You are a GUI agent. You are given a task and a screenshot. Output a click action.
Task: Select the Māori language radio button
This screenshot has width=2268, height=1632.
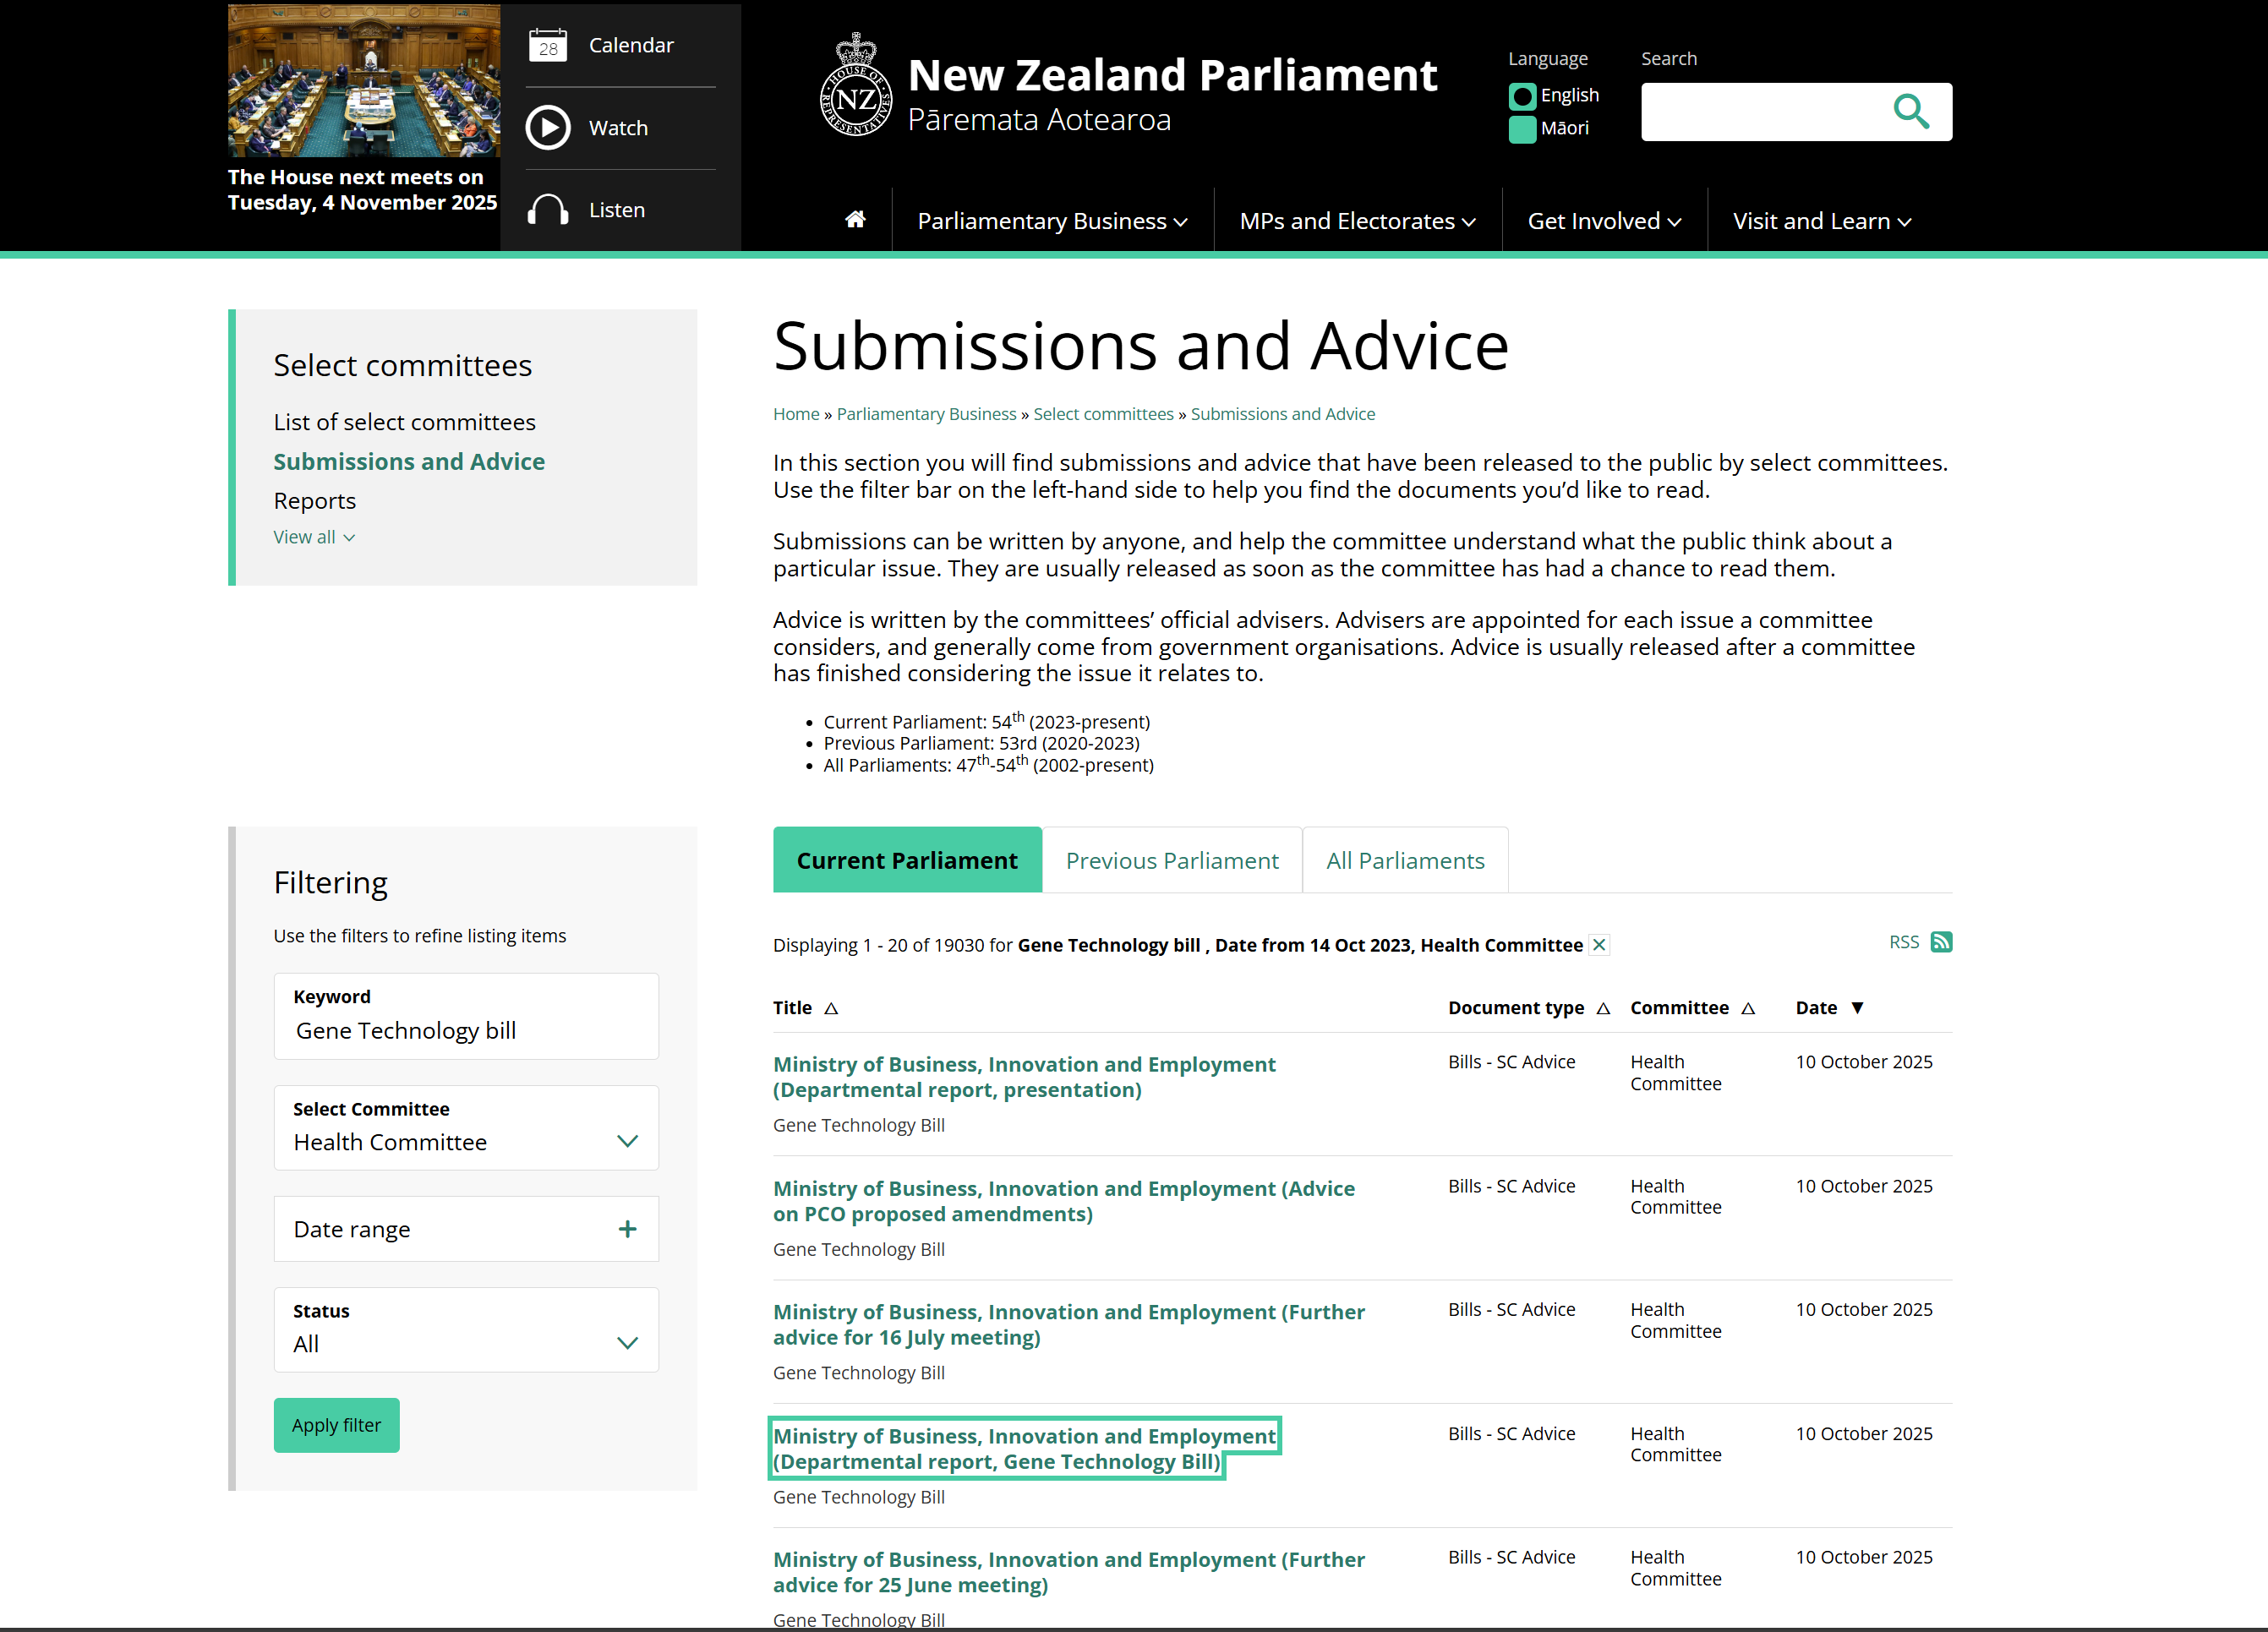tap(1522, 129)
